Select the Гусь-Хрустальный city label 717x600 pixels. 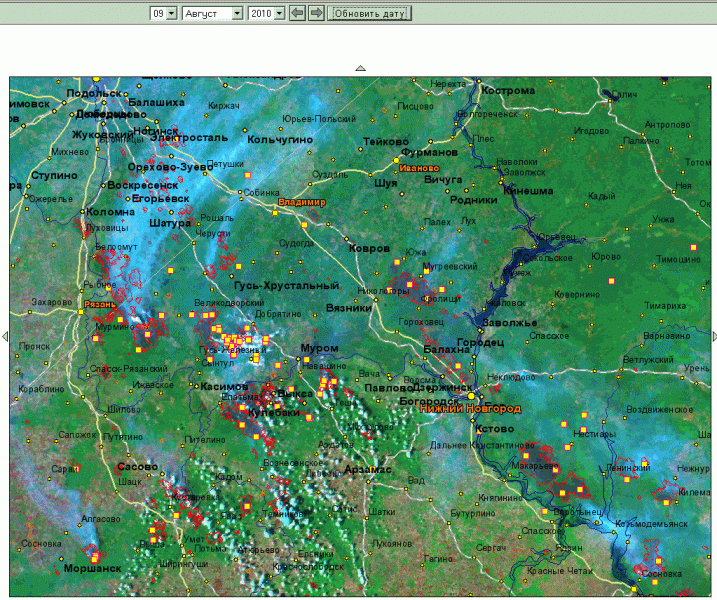(287, 286)
